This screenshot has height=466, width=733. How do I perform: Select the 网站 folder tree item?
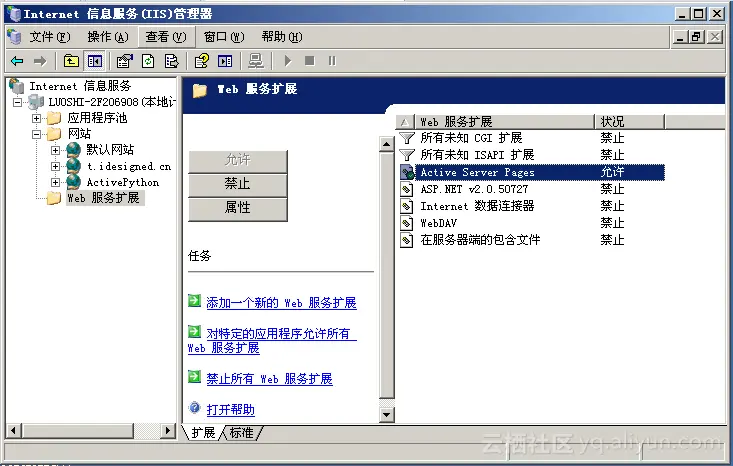79,134
